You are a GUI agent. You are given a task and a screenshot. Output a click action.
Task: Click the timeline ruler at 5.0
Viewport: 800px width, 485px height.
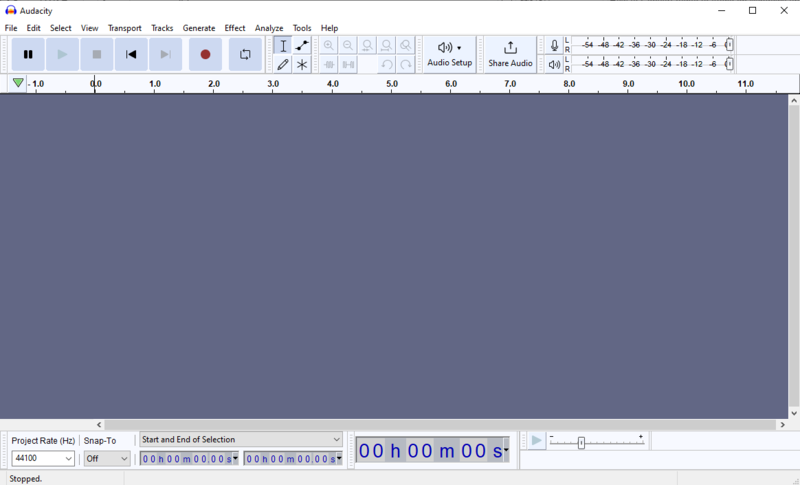coord(392,84)
